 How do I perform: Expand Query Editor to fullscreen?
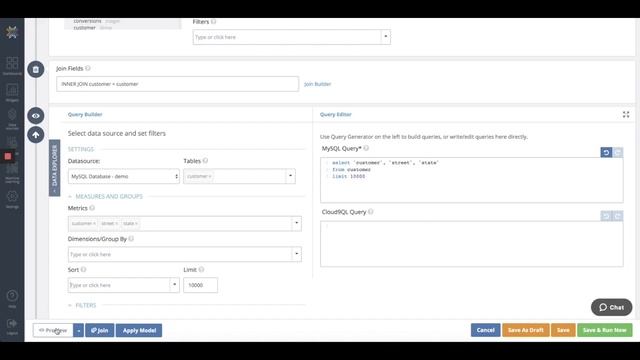point(626,115)
